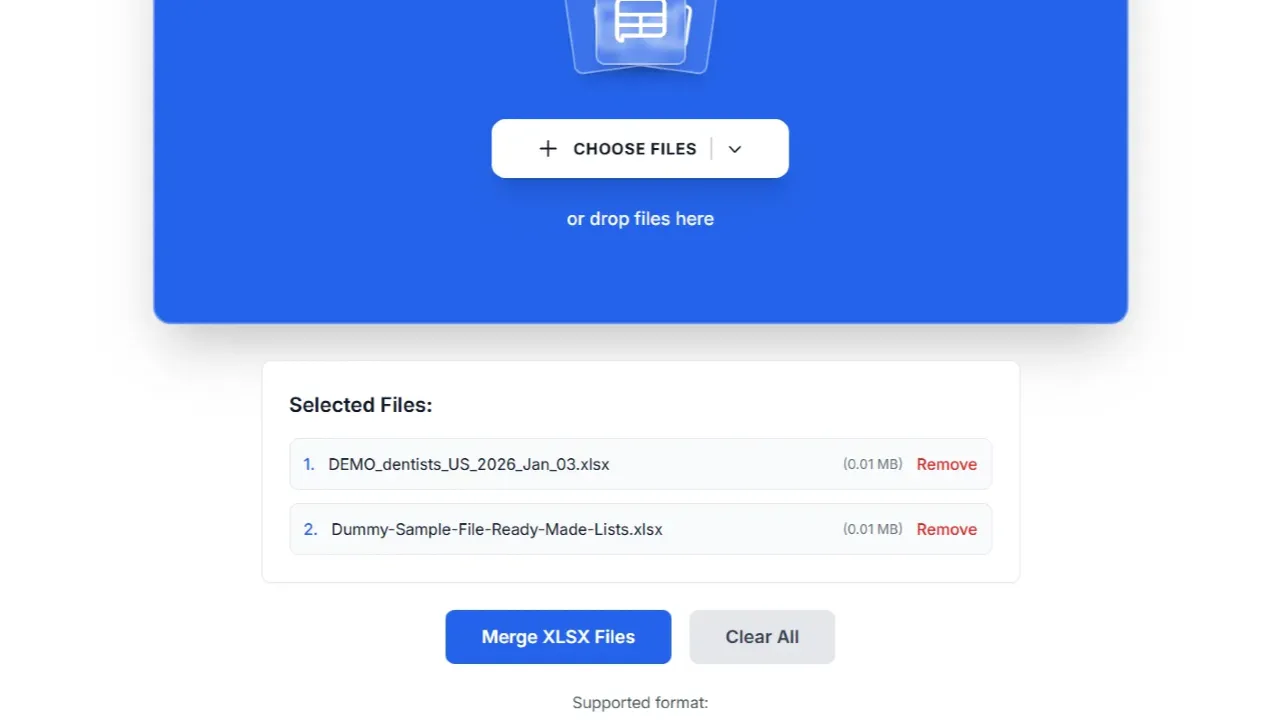Click the plus icon inside CHOOSE FILES

(548, 148)
